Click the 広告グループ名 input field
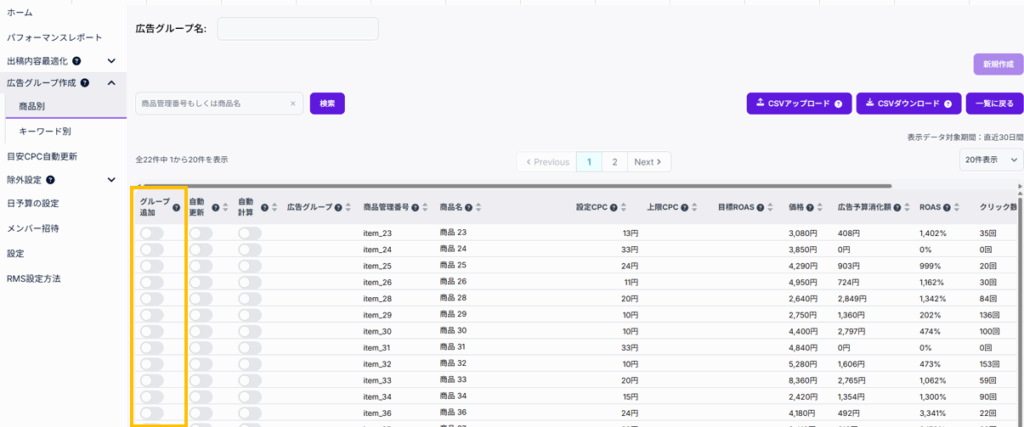Image resolution: width=1024 pixels, height=427 pixels. tap(298, 29)
